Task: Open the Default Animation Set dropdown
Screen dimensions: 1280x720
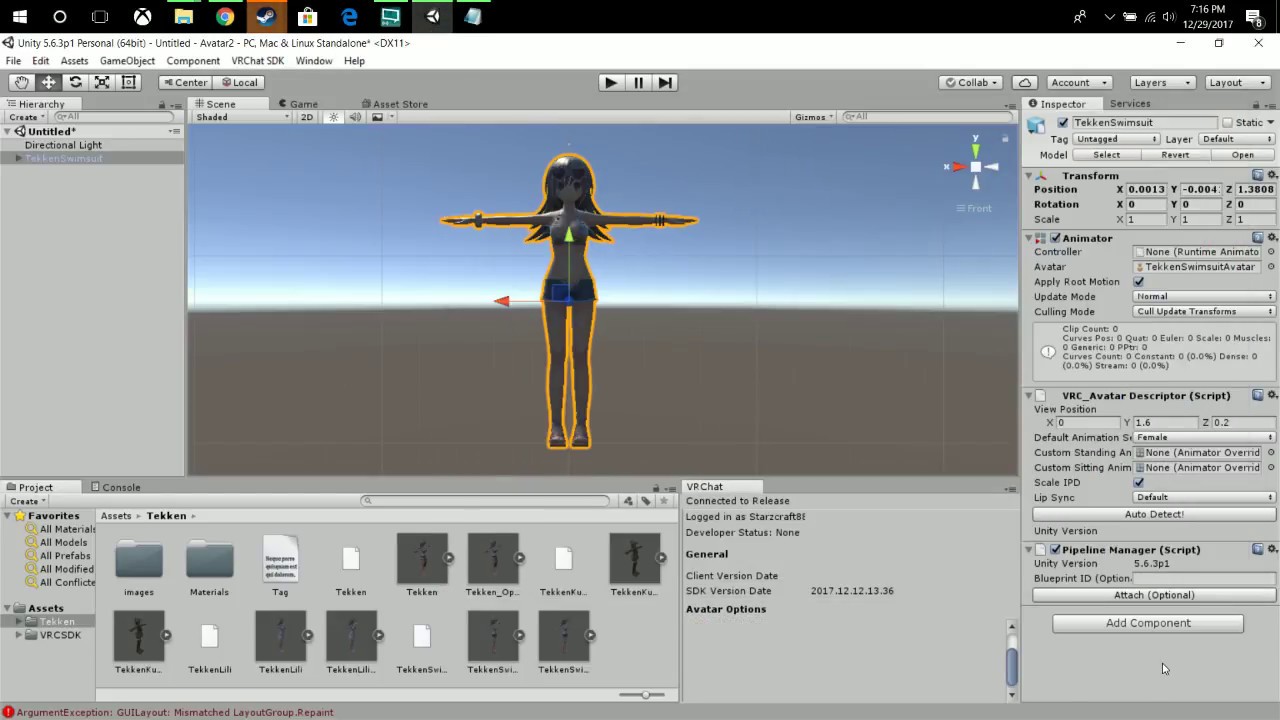Action: (1204, 437)
